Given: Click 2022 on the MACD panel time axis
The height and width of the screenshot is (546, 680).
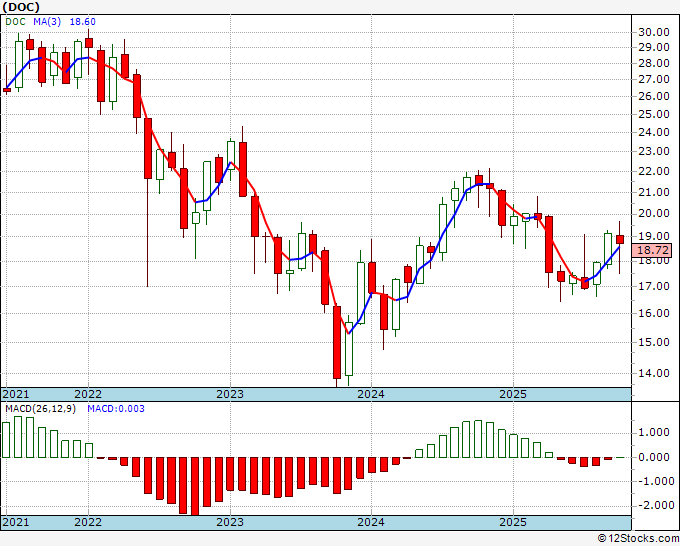Looking at the screenshot, I should [88, 522].
